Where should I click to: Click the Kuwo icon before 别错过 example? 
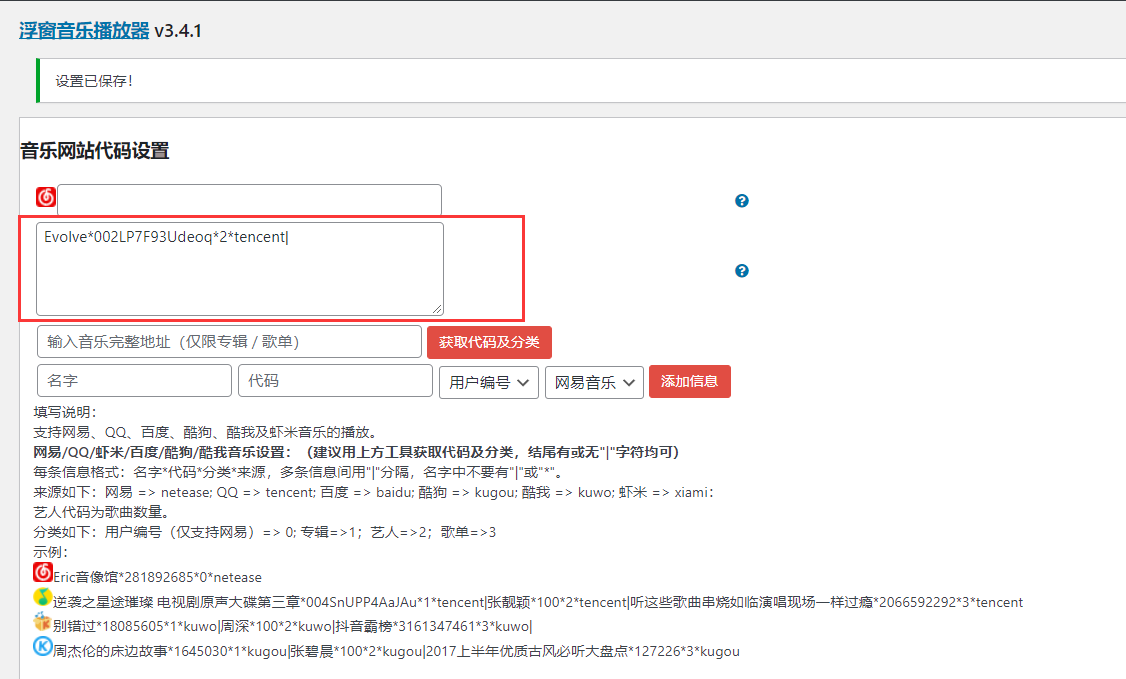pos(42,624)
